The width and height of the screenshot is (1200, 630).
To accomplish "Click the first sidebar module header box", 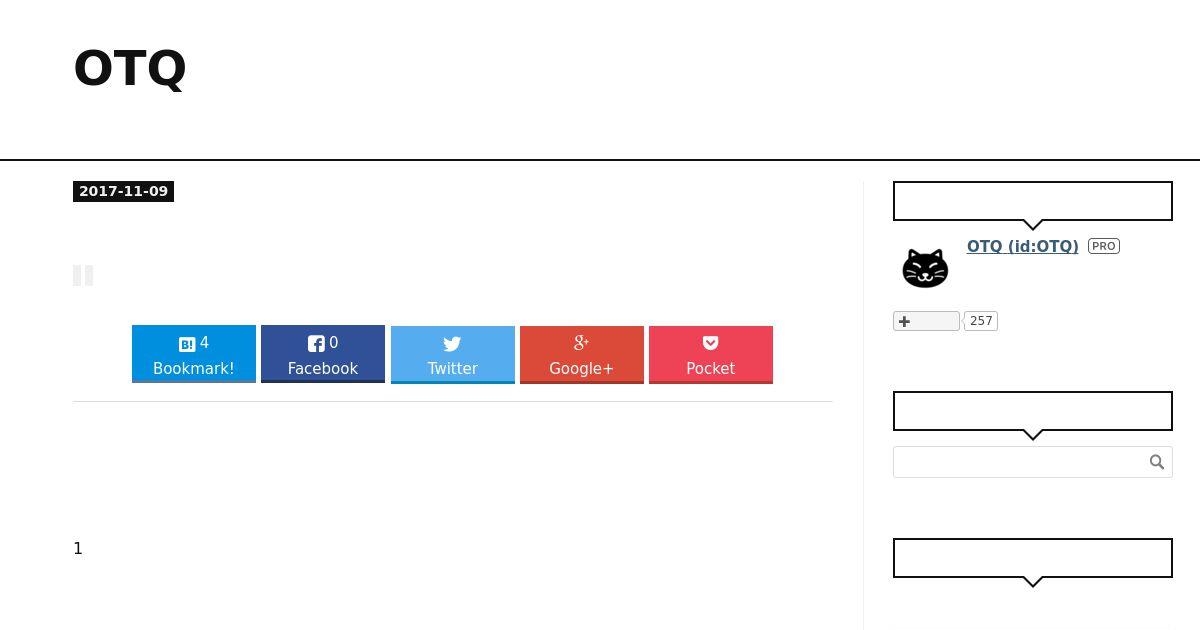I will 1033,201.
